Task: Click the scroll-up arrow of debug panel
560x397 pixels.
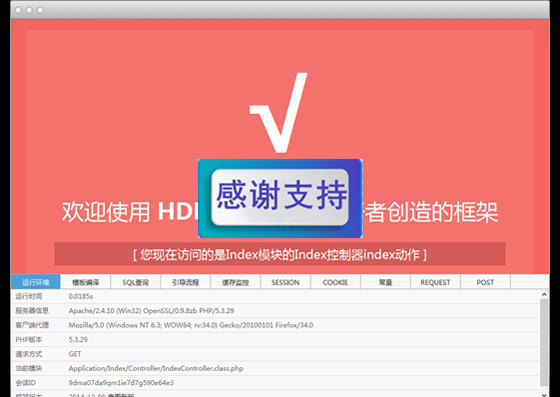Action: click(544, 295)
